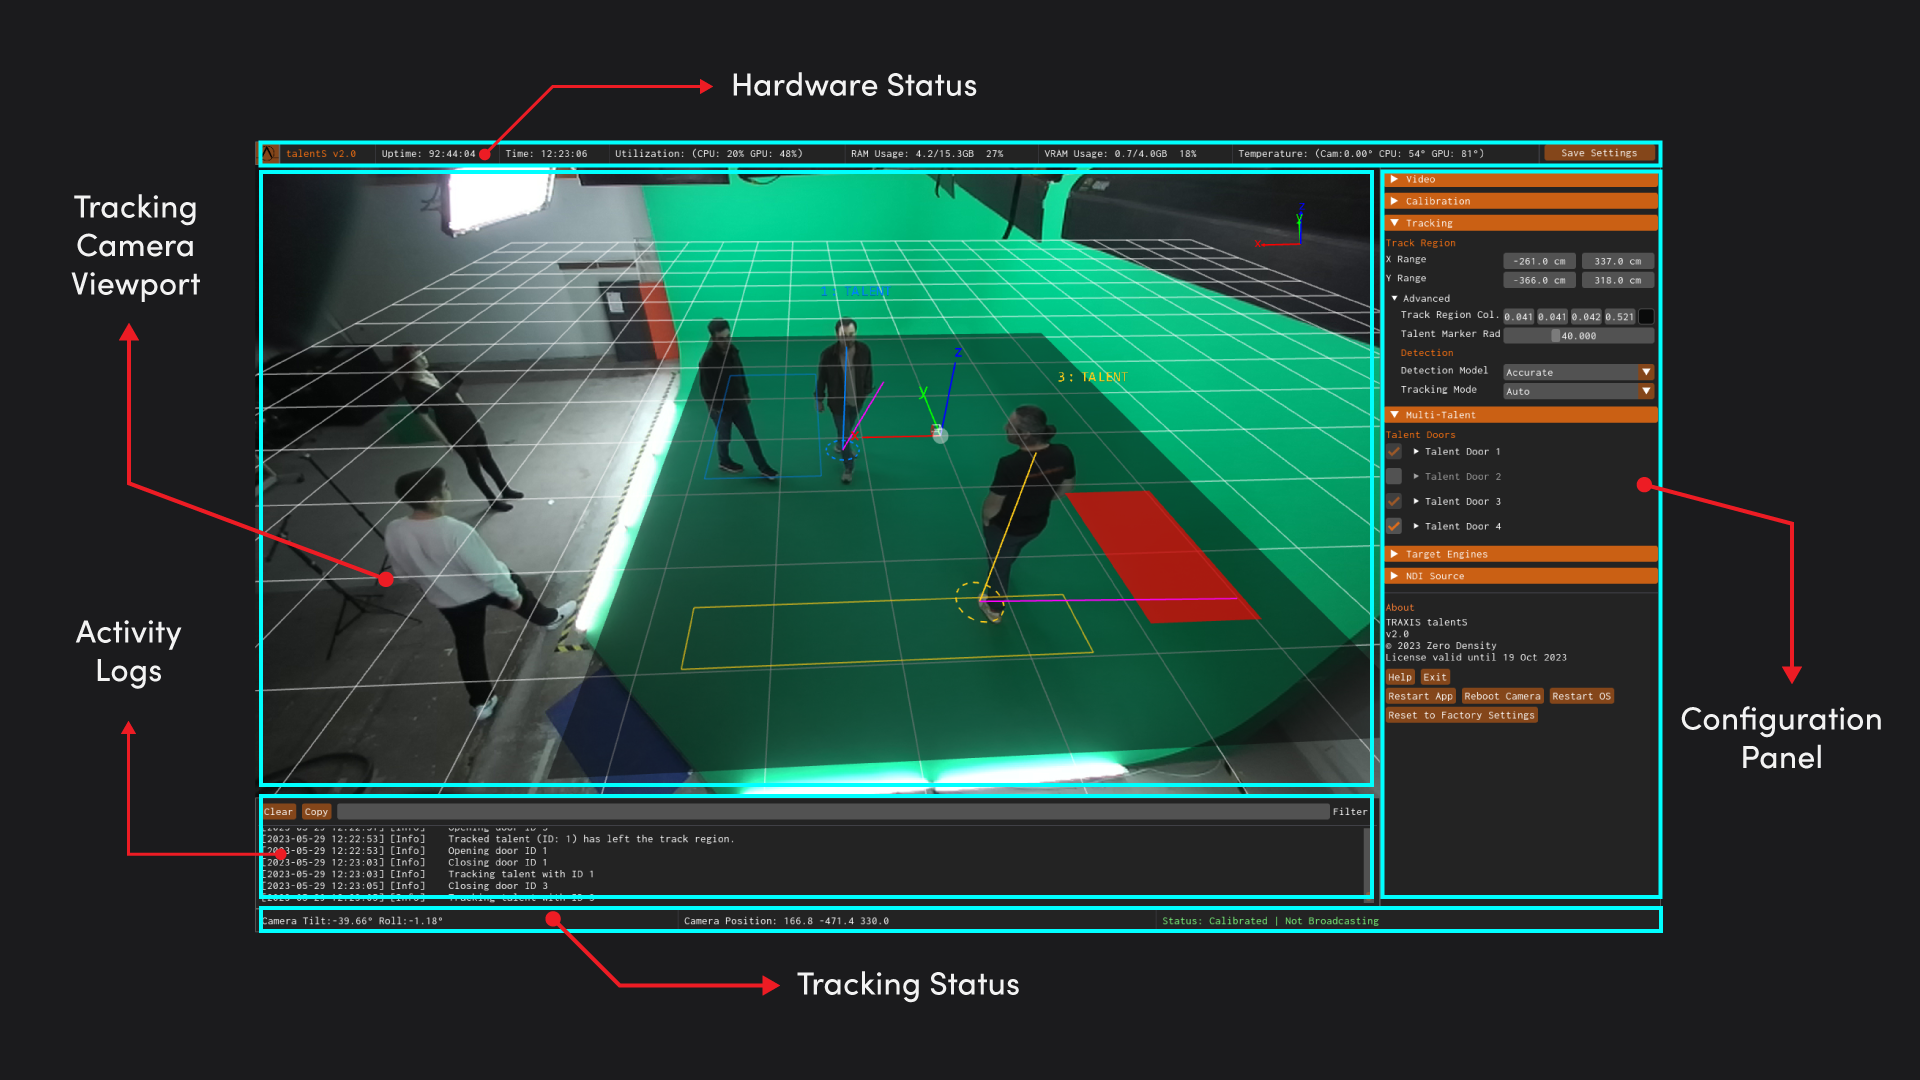Viewport: 1920px width, 1080px height.
Task: Click the Exit button
Action: pyautogui.click(x=1435, y=677)
